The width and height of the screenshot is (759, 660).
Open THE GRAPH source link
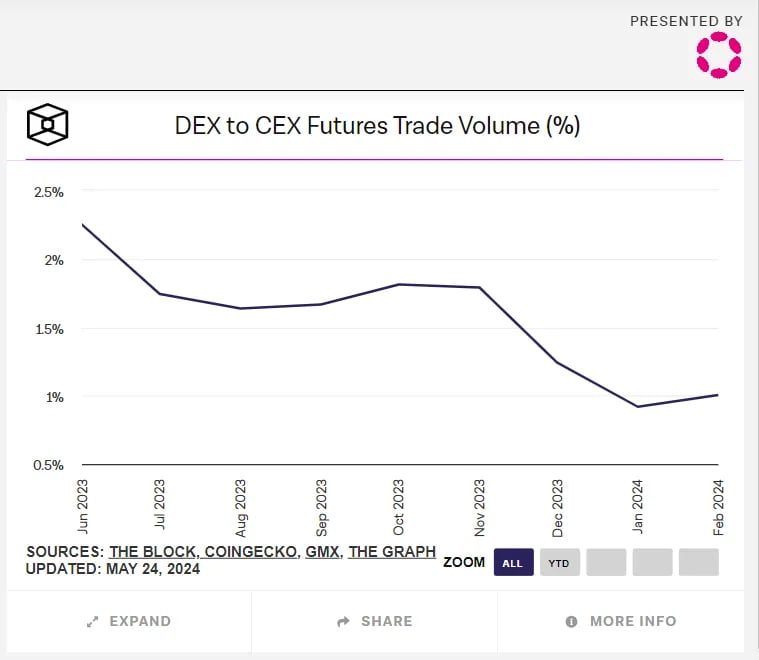point(392,552)
